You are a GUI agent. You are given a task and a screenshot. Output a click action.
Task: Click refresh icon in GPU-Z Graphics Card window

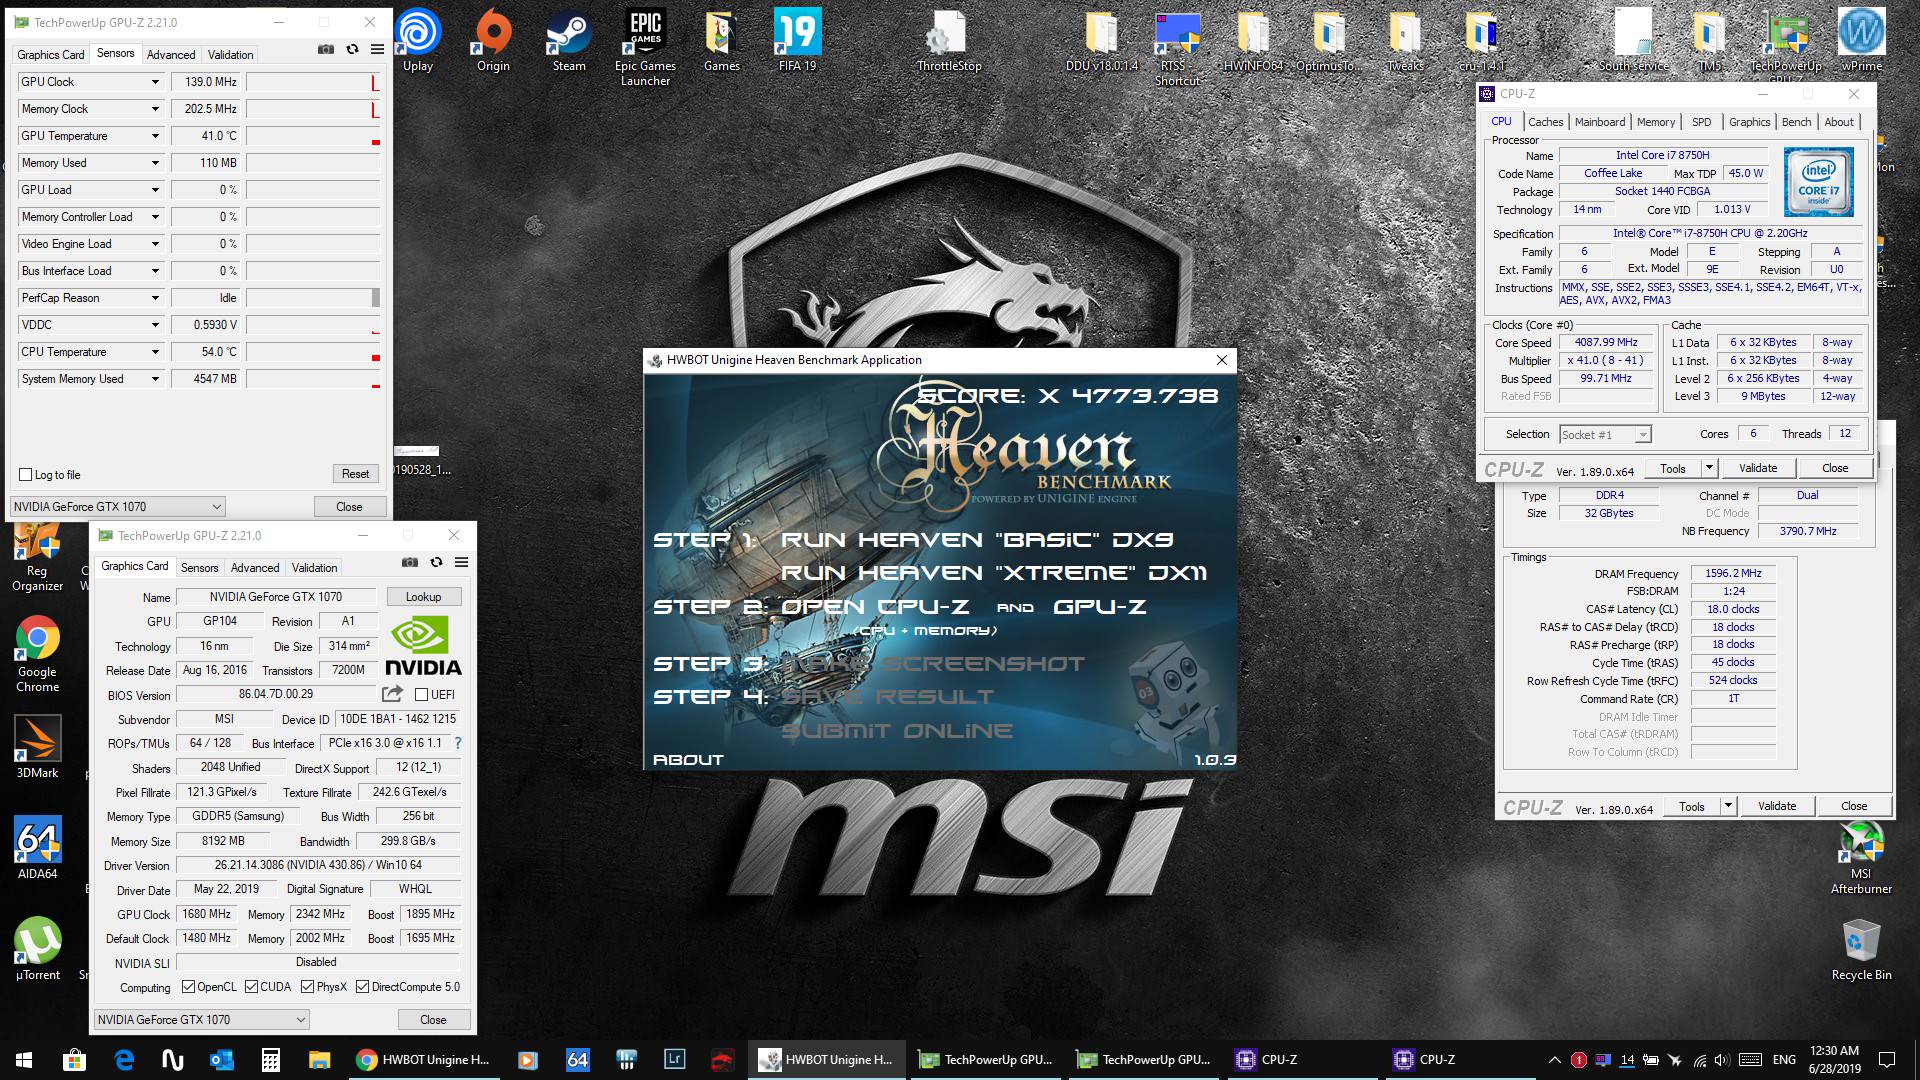pyautogui.click(x=436, y=562)
